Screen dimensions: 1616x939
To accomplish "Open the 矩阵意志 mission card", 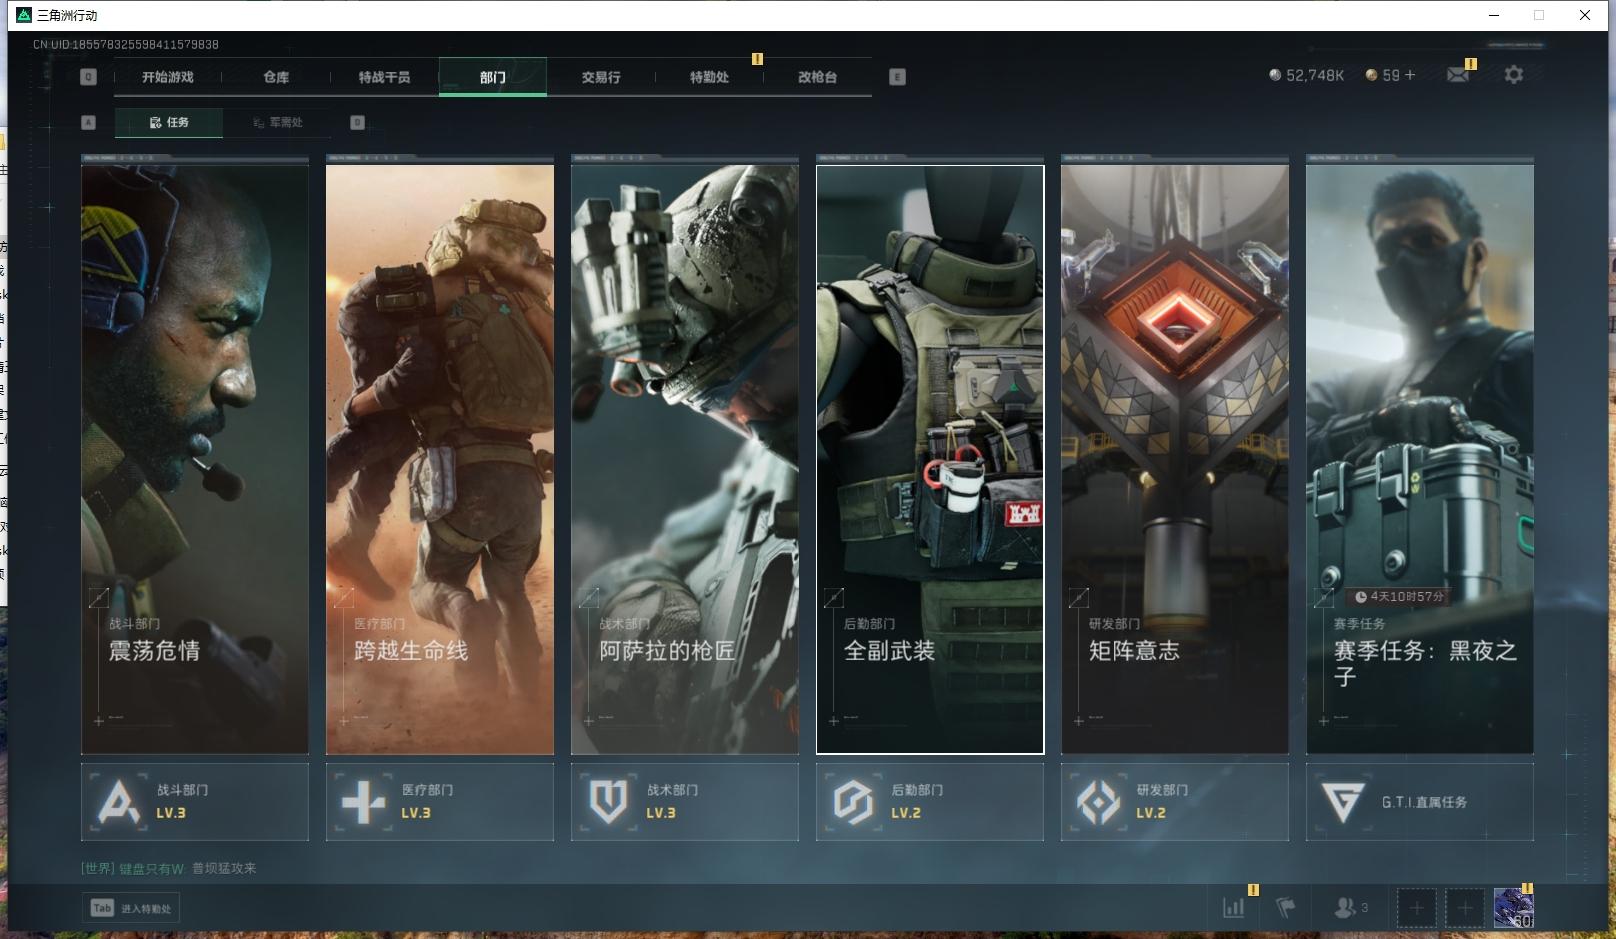I will coord(1175,458).
